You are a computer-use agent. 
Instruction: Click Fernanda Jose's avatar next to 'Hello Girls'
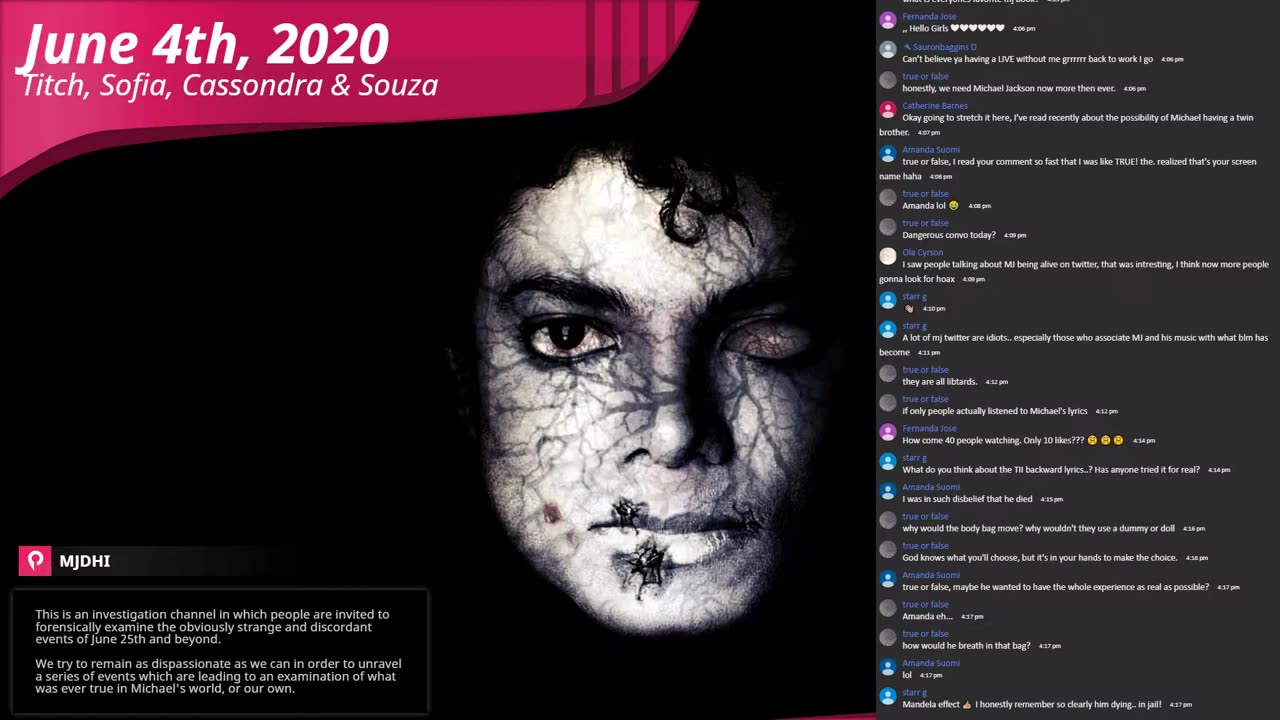888,20
